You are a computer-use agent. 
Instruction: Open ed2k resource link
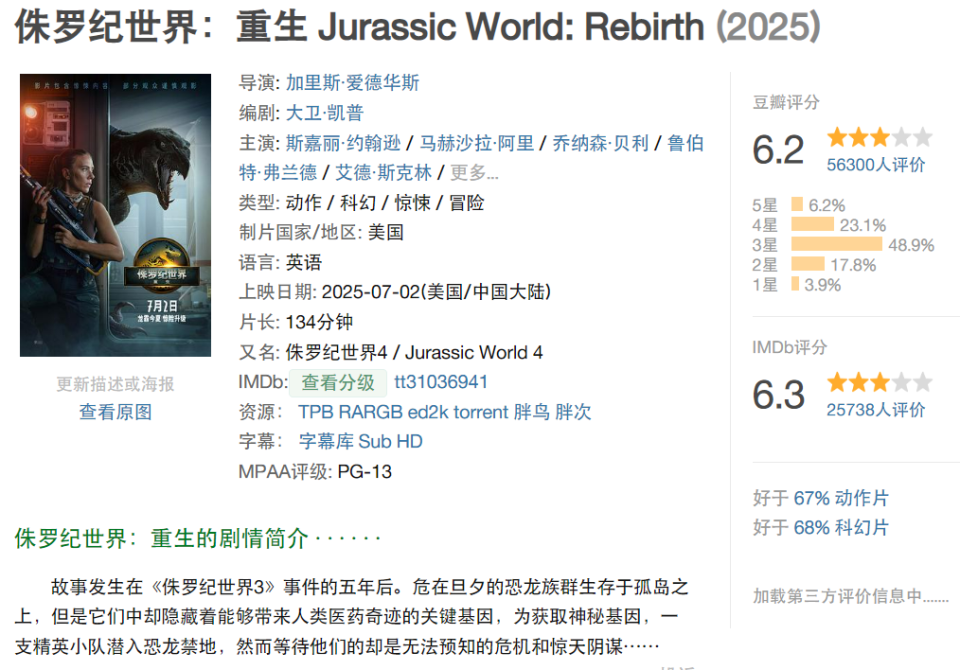tap(428, 412)
